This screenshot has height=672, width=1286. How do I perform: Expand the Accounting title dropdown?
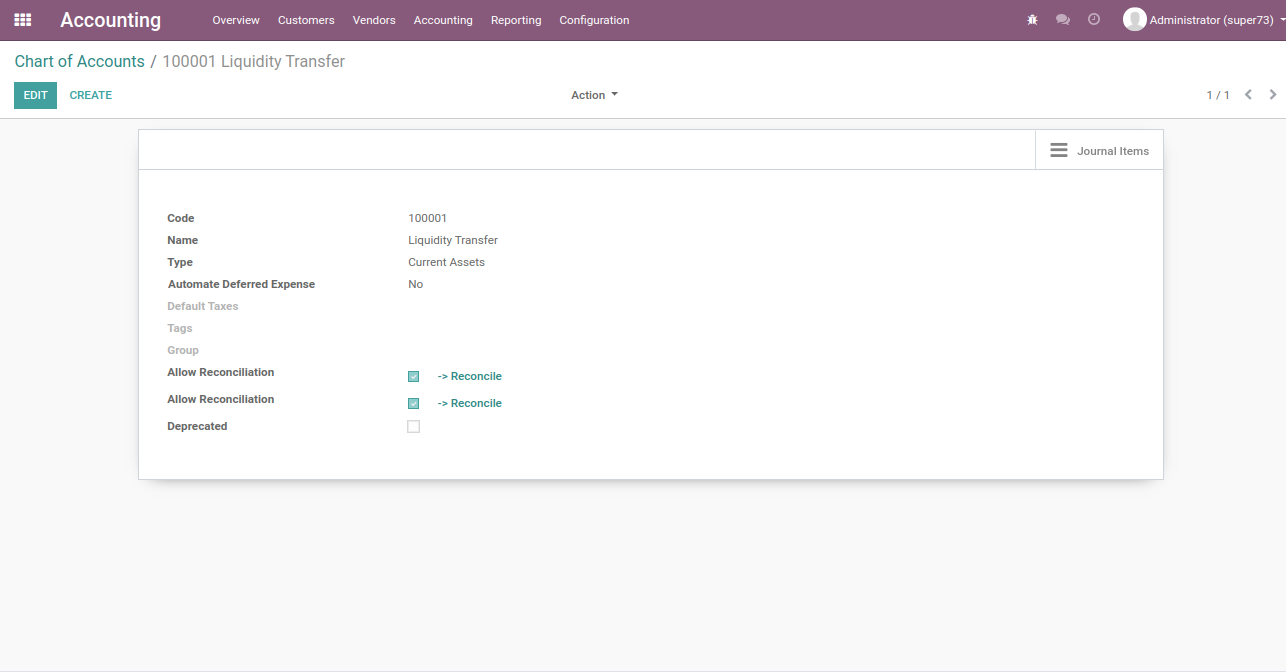click(110, 20)
